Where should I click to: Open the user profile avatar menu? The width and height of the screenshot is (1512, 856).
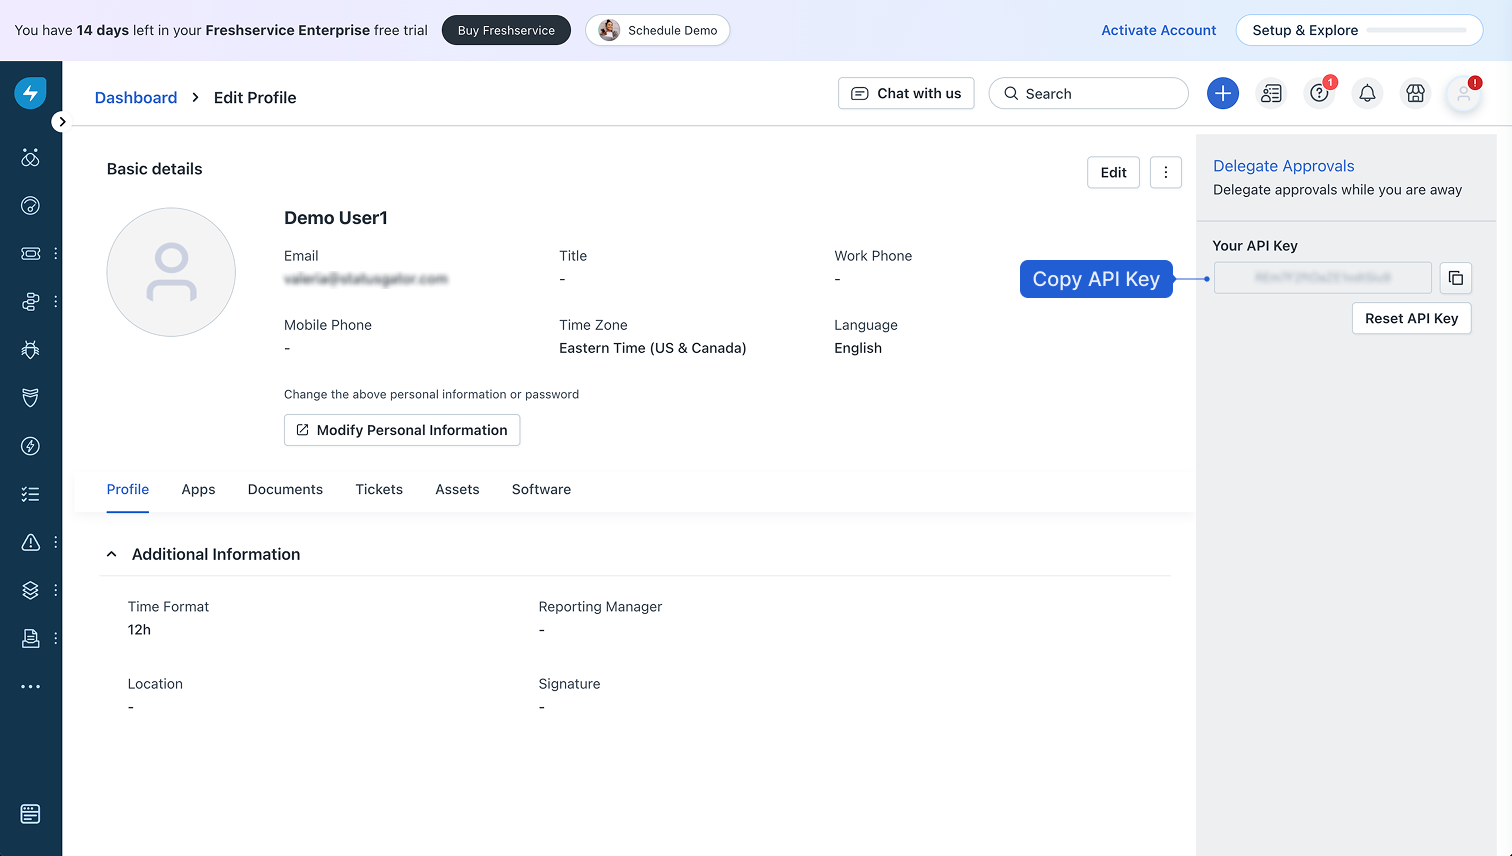(1464, 94)
